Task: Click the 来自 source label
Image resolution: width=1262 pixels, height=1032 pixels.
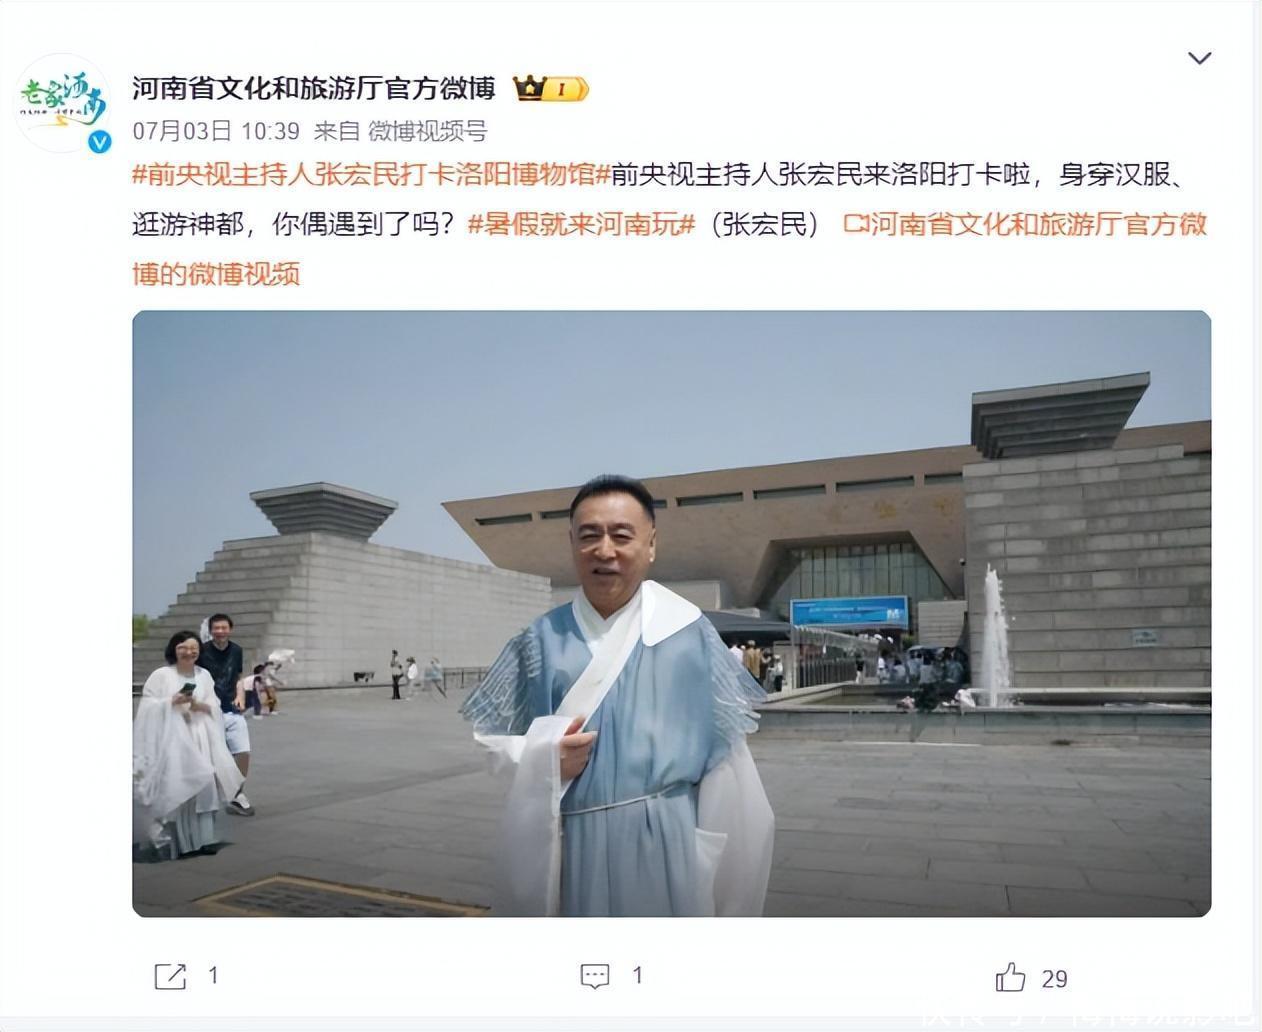Action: [336, 131]
